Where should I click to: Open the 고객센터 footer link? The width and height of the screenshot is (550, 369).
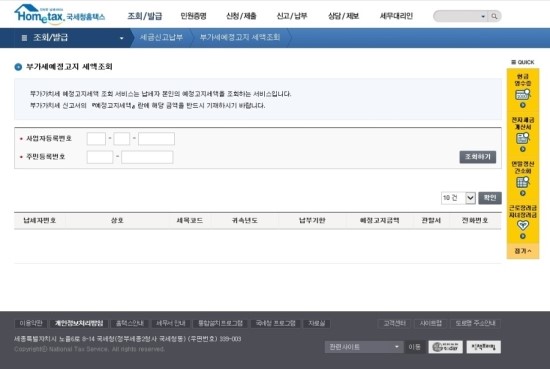[395, 323]
